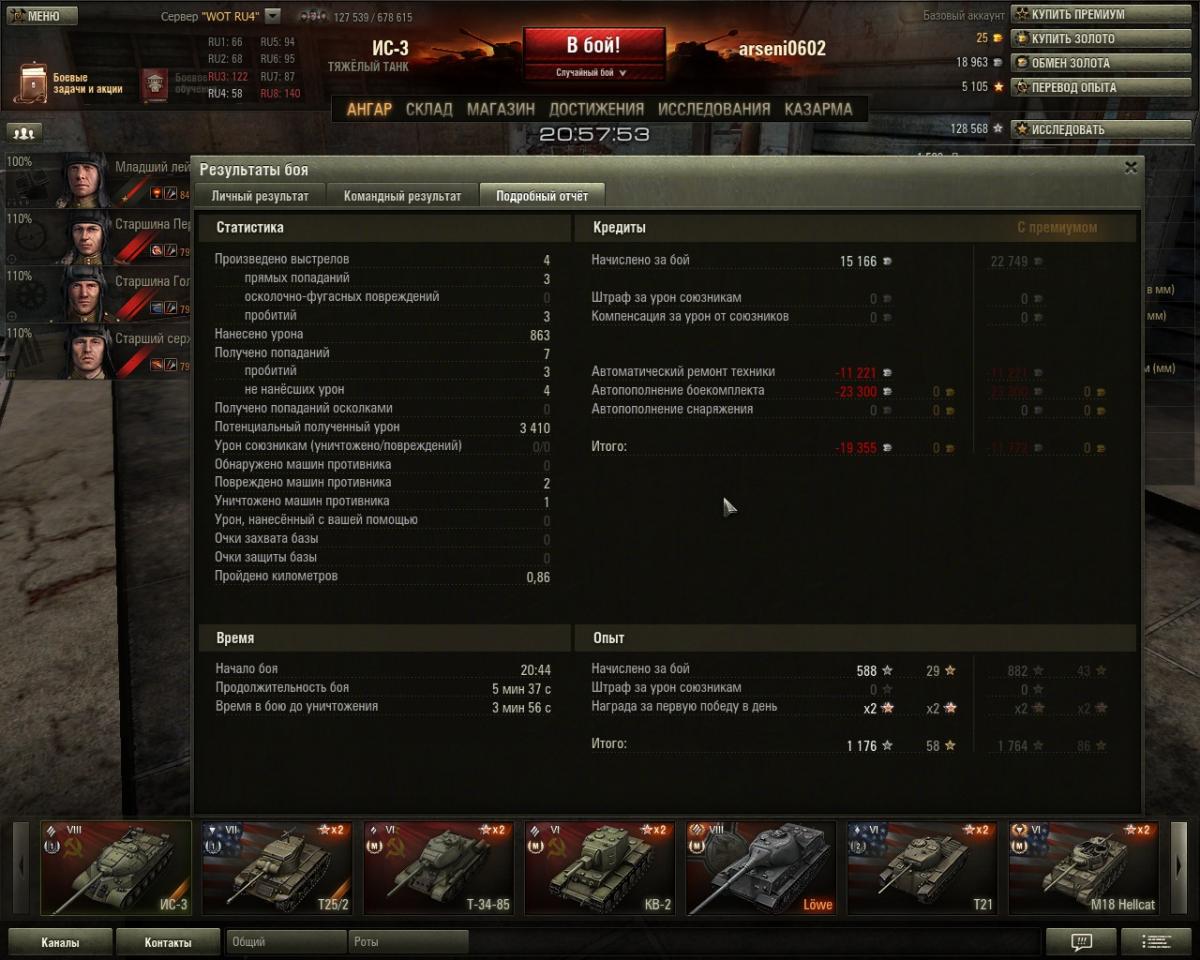The image size is (1200, 960).
Task: Click ОБМЕН ЗОЛОТА button
Action: (x=1103, y=62)
